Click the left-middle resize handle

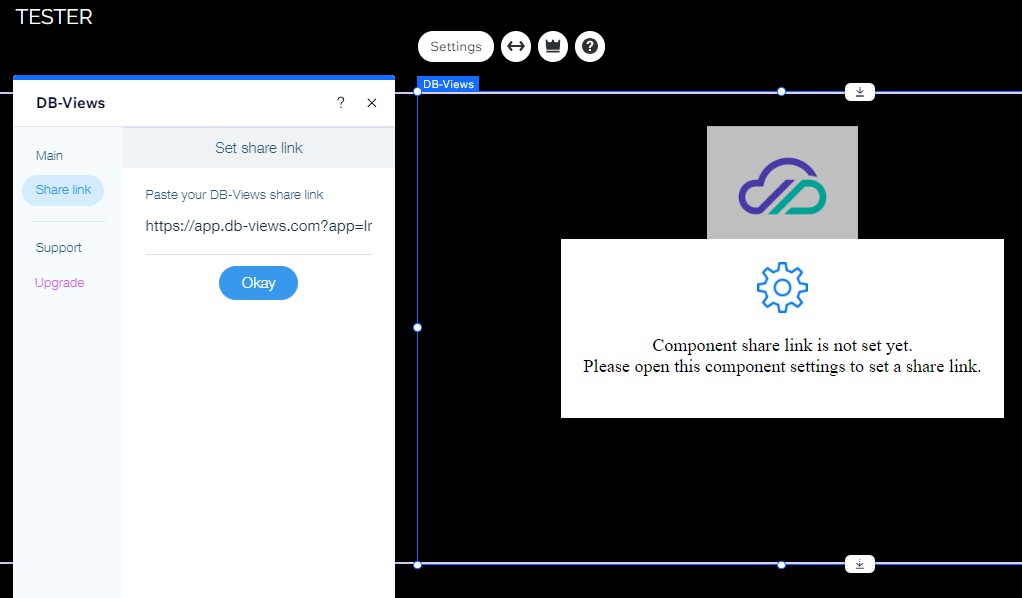[x=418, y=327]
